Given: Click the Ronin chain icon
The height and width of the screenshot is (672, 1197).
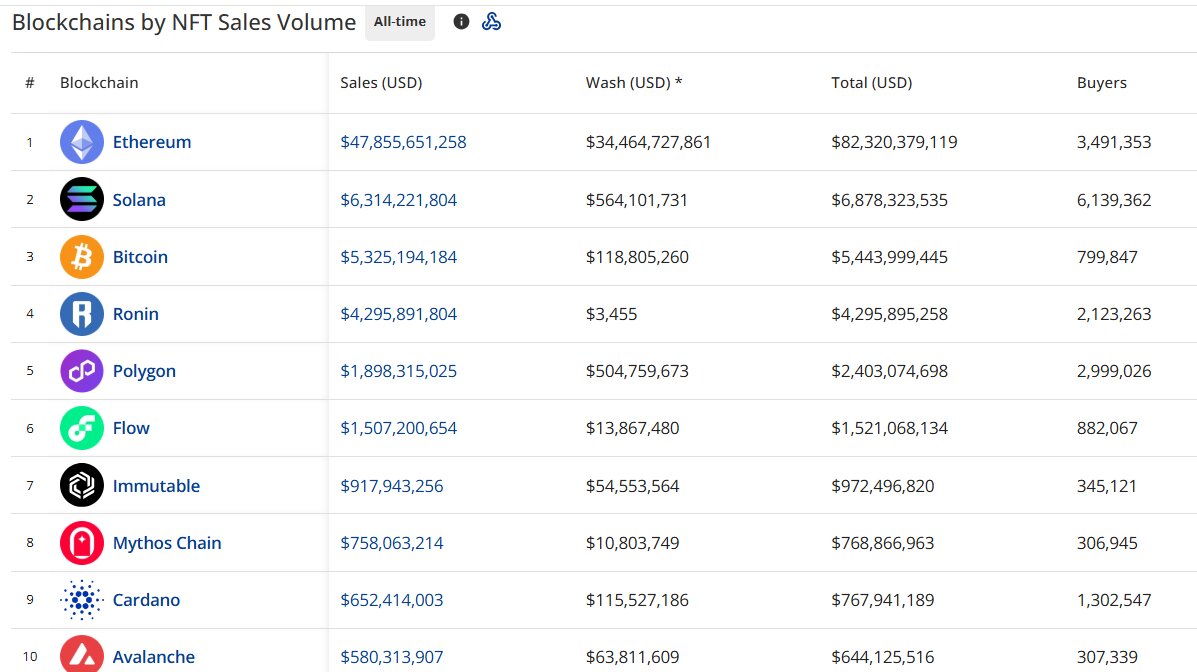Looking at the screenshot, I should tap(81, 313).
